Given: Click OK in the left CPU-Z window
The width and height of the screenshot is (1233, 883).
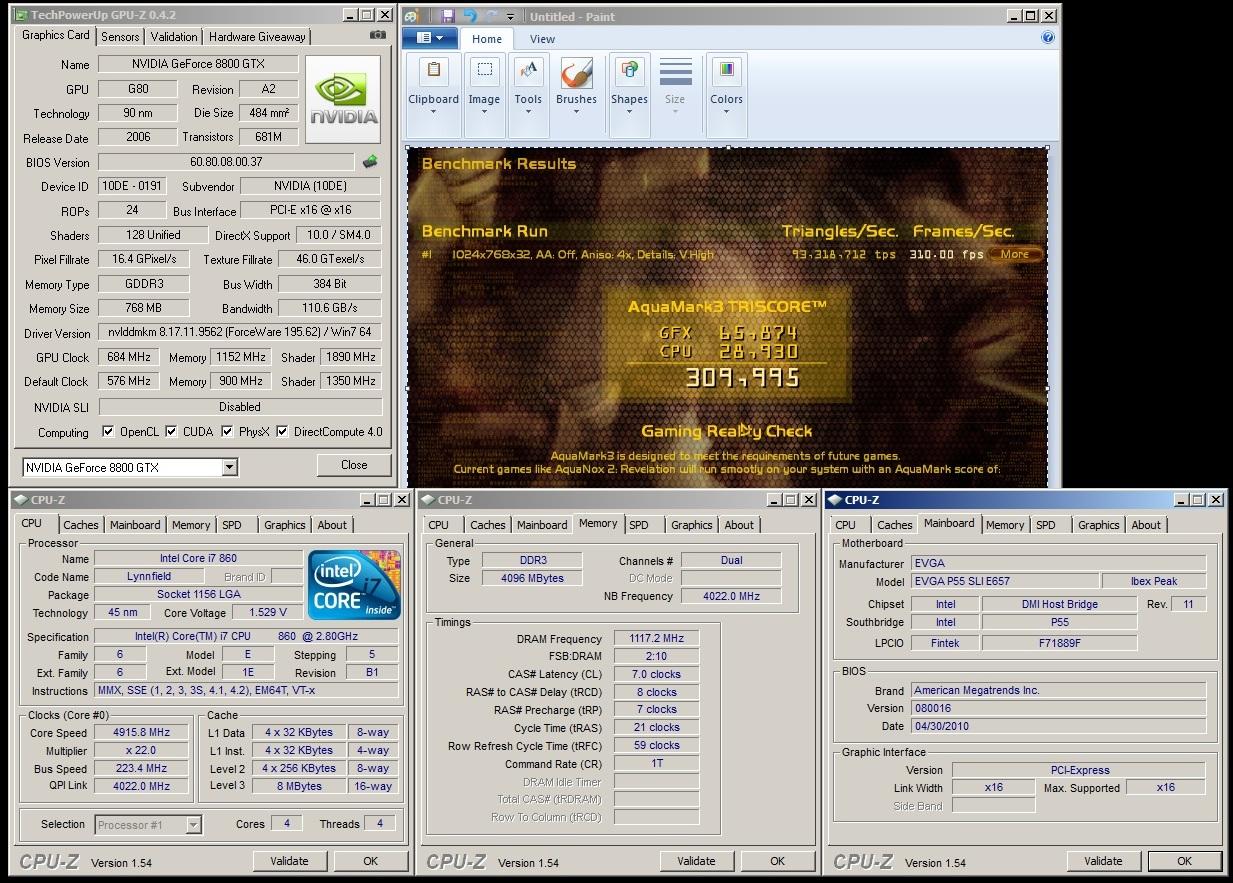Looking at the screenshot, I should [370, 861].
